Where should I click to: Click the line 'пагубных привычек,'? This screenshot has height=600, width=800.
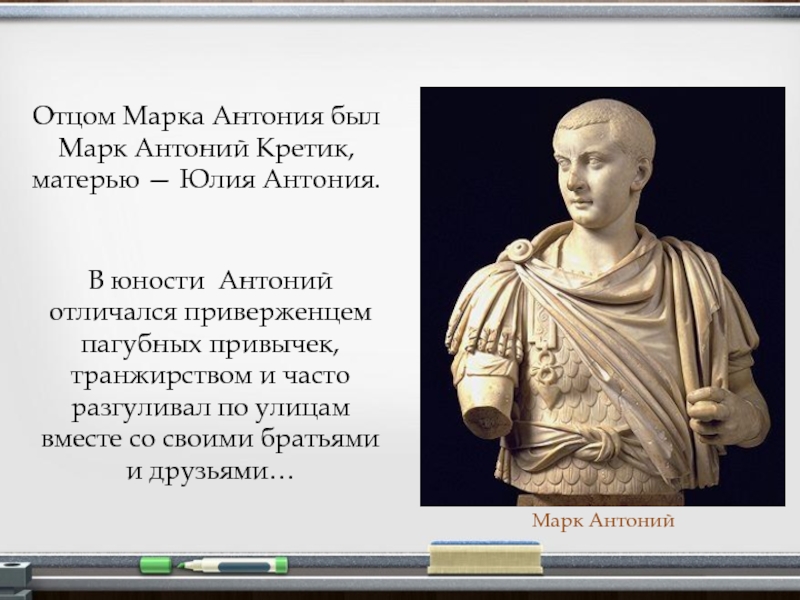210,344
